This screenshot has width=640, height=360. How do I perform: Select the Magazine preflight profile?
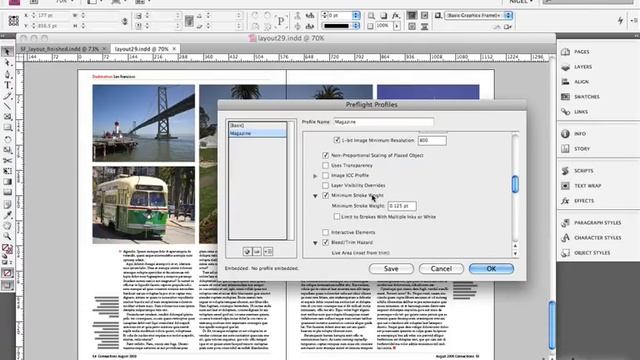[257, 133]
